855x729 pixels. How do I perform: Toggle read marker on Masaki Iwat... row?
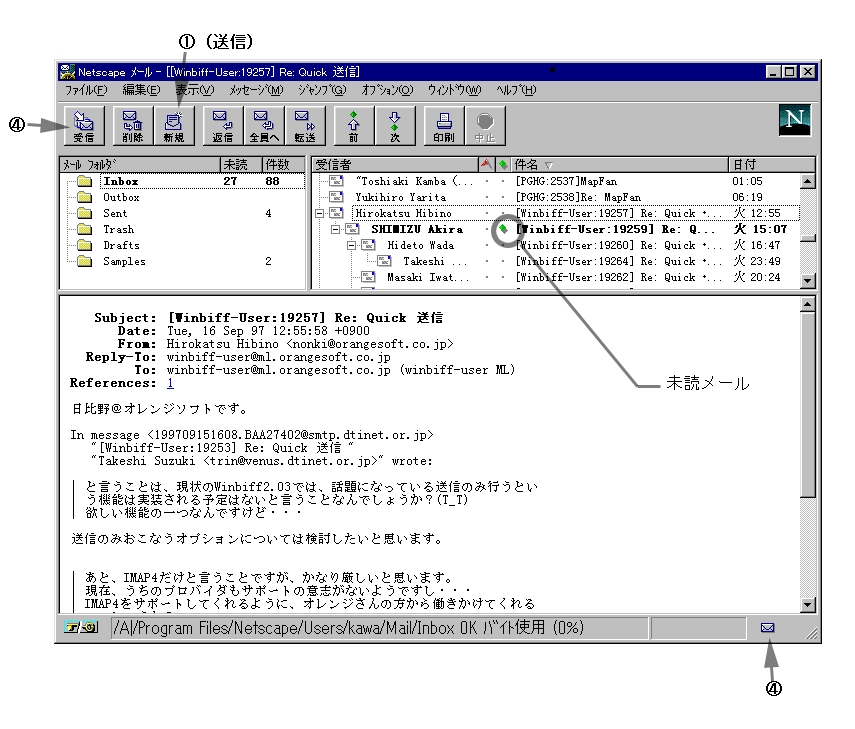pos(503,278)
